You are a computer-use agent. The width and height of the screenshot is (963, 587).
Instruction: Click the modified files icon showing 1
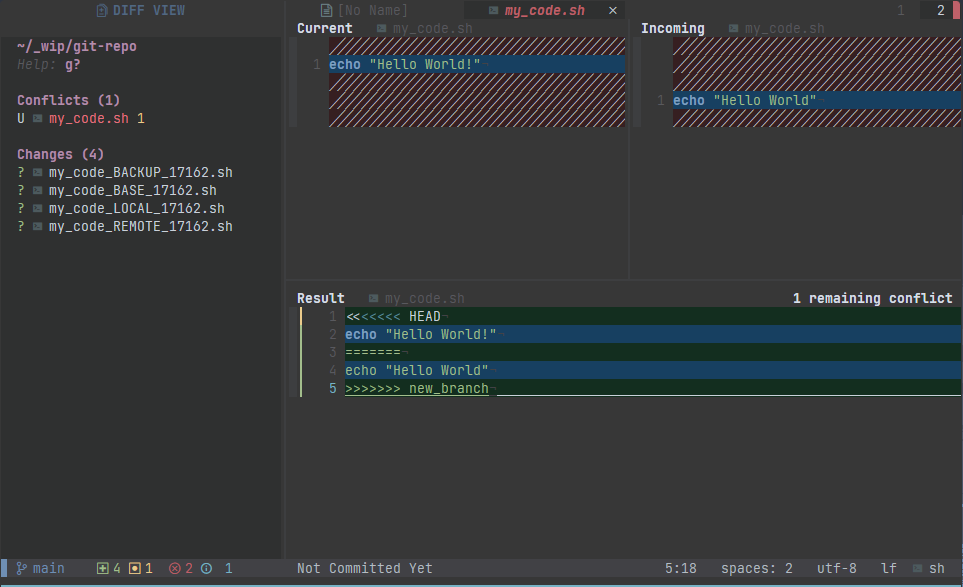click(x=135, y=569)
